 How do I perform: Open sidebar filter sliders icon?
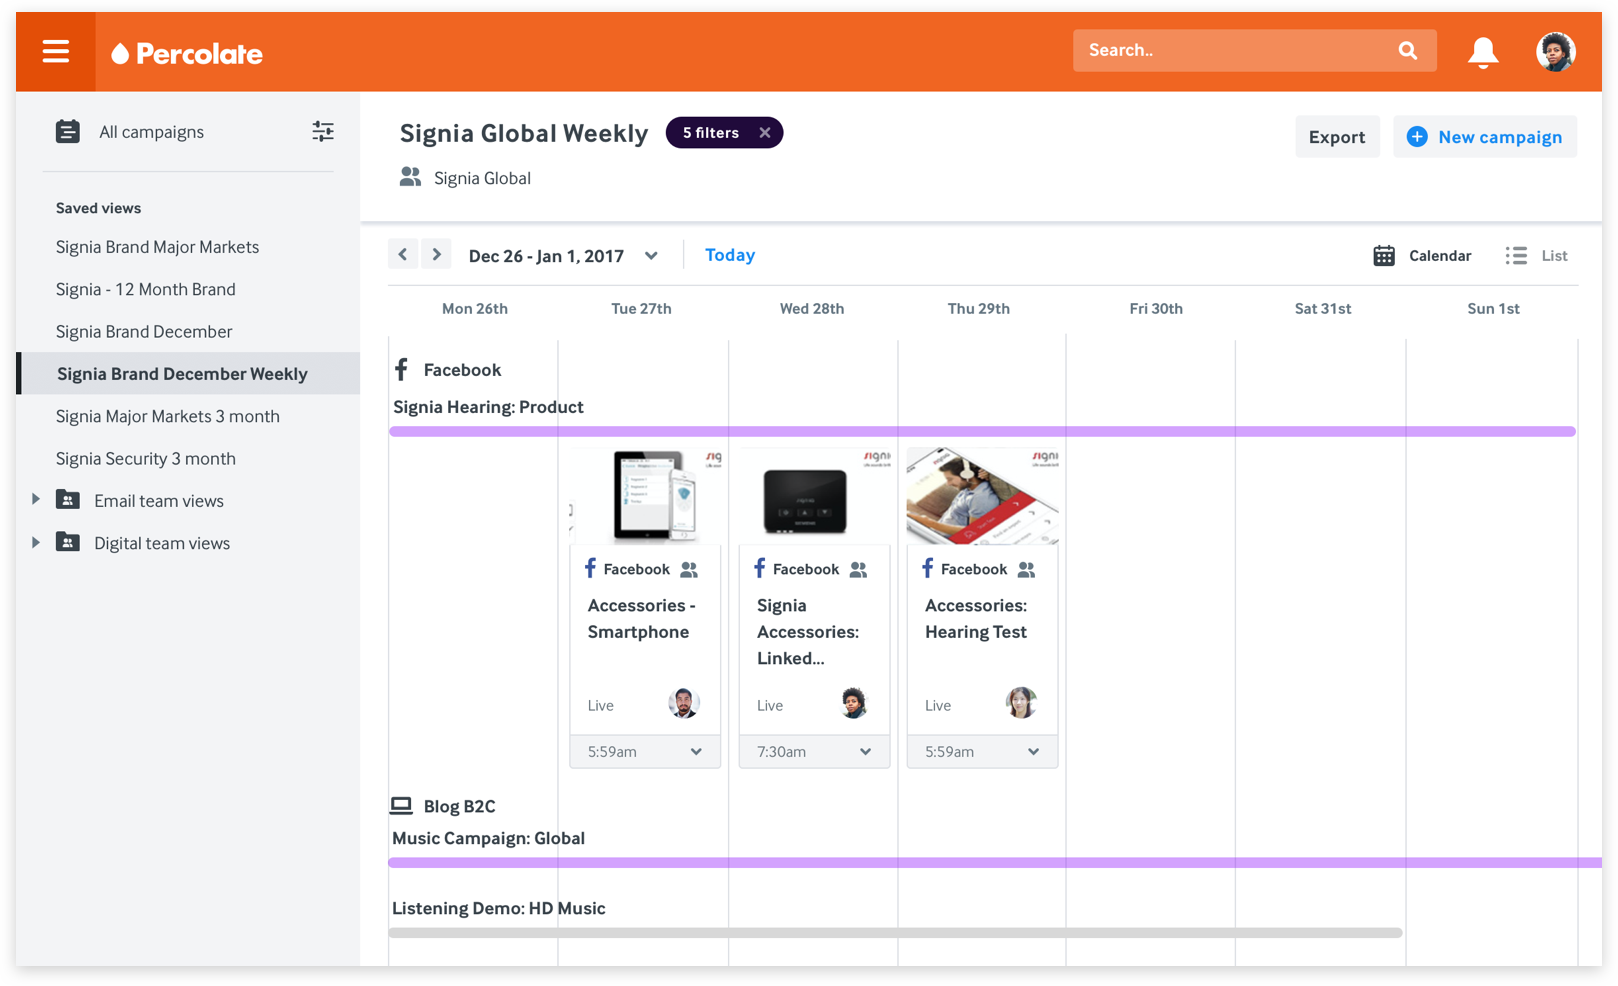323,132
